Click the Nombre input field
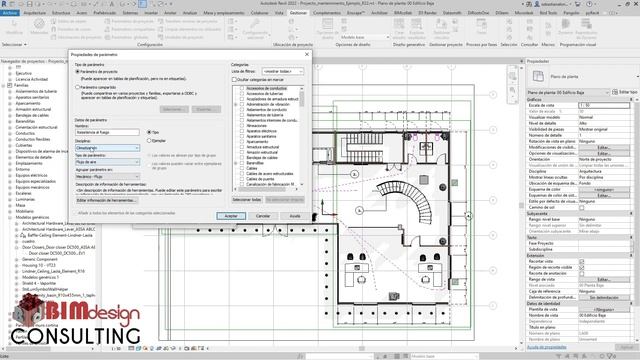This screenshot has height=360, width=640. pyautogui.click(x=107, y=132)
